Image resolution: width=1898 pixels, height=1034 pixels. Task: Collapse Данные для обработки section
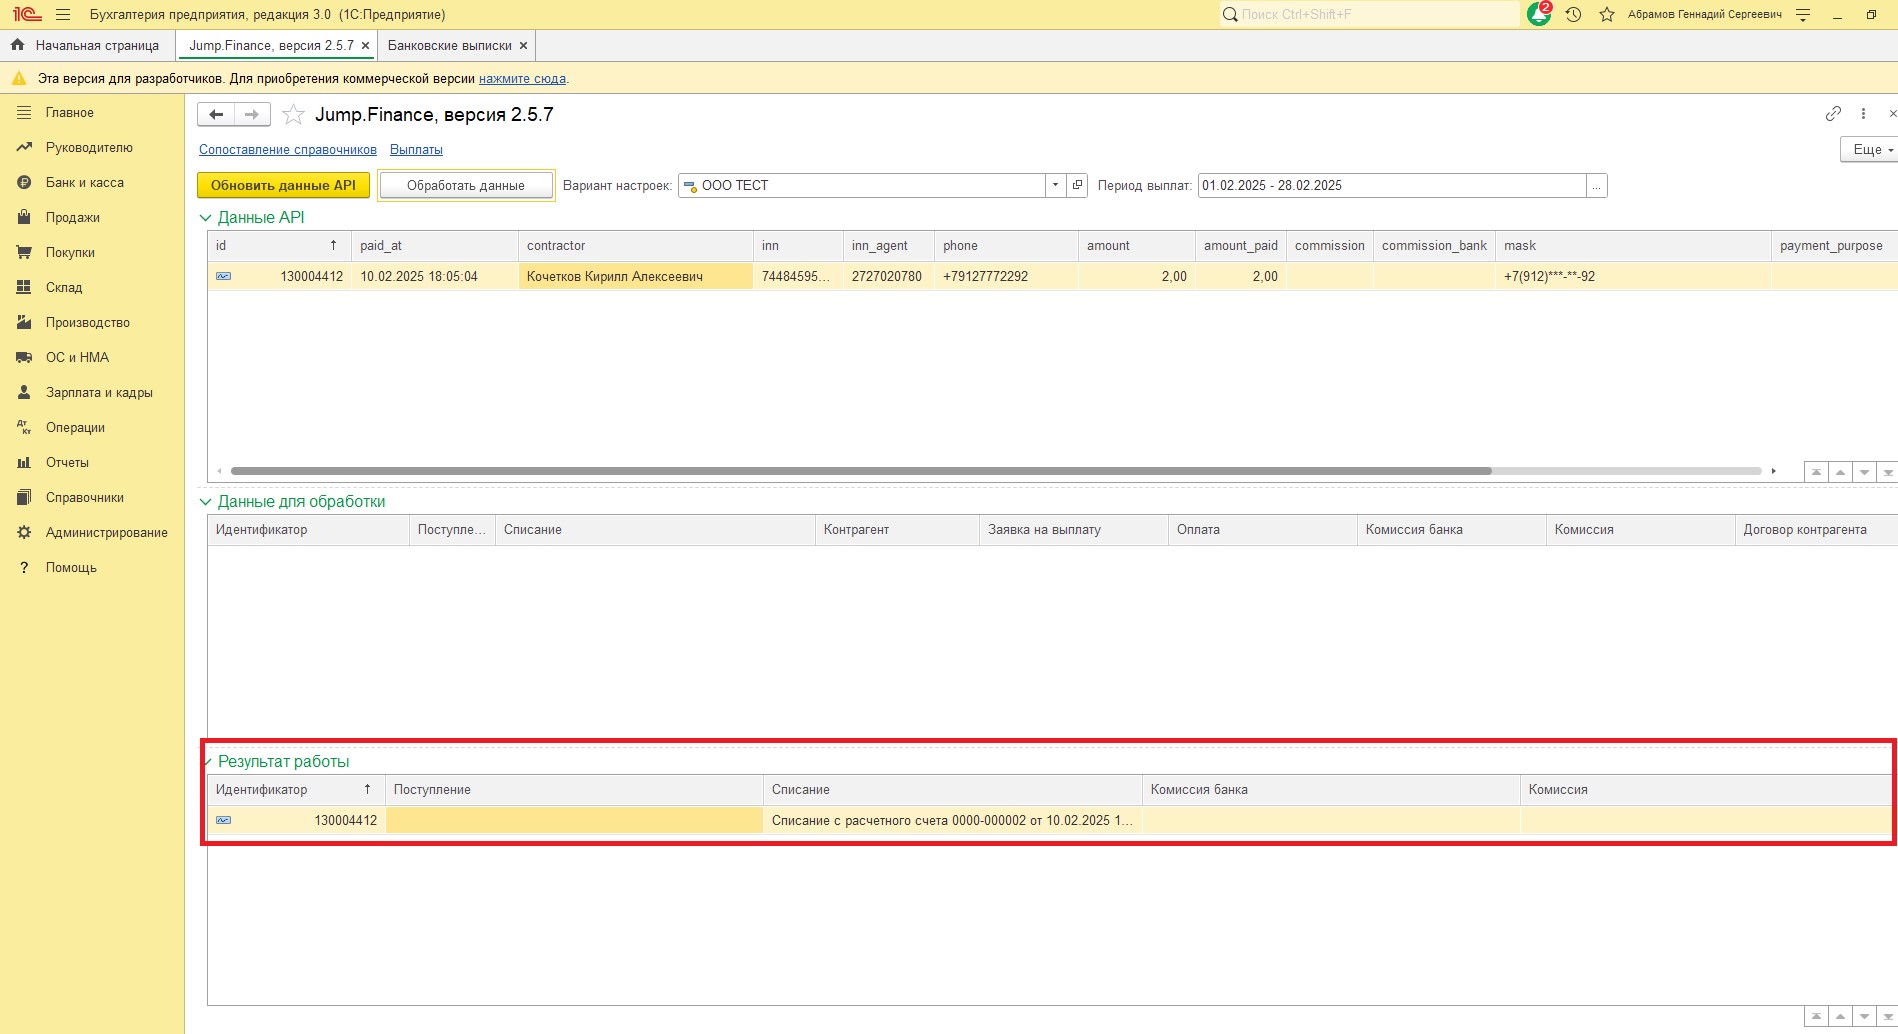[x=206, y=502]
